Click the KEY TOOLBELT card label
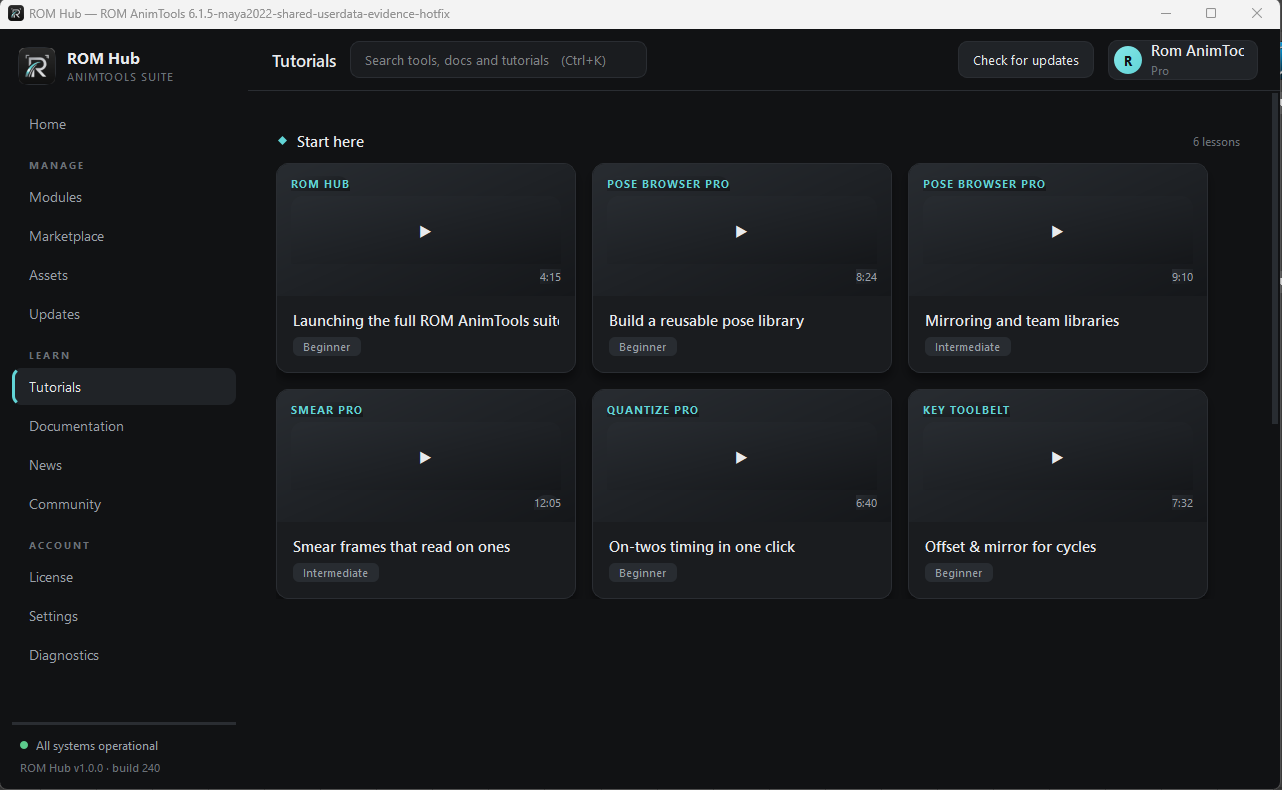The height and width of the screenshot is (790, 1282). coord(966,410)
